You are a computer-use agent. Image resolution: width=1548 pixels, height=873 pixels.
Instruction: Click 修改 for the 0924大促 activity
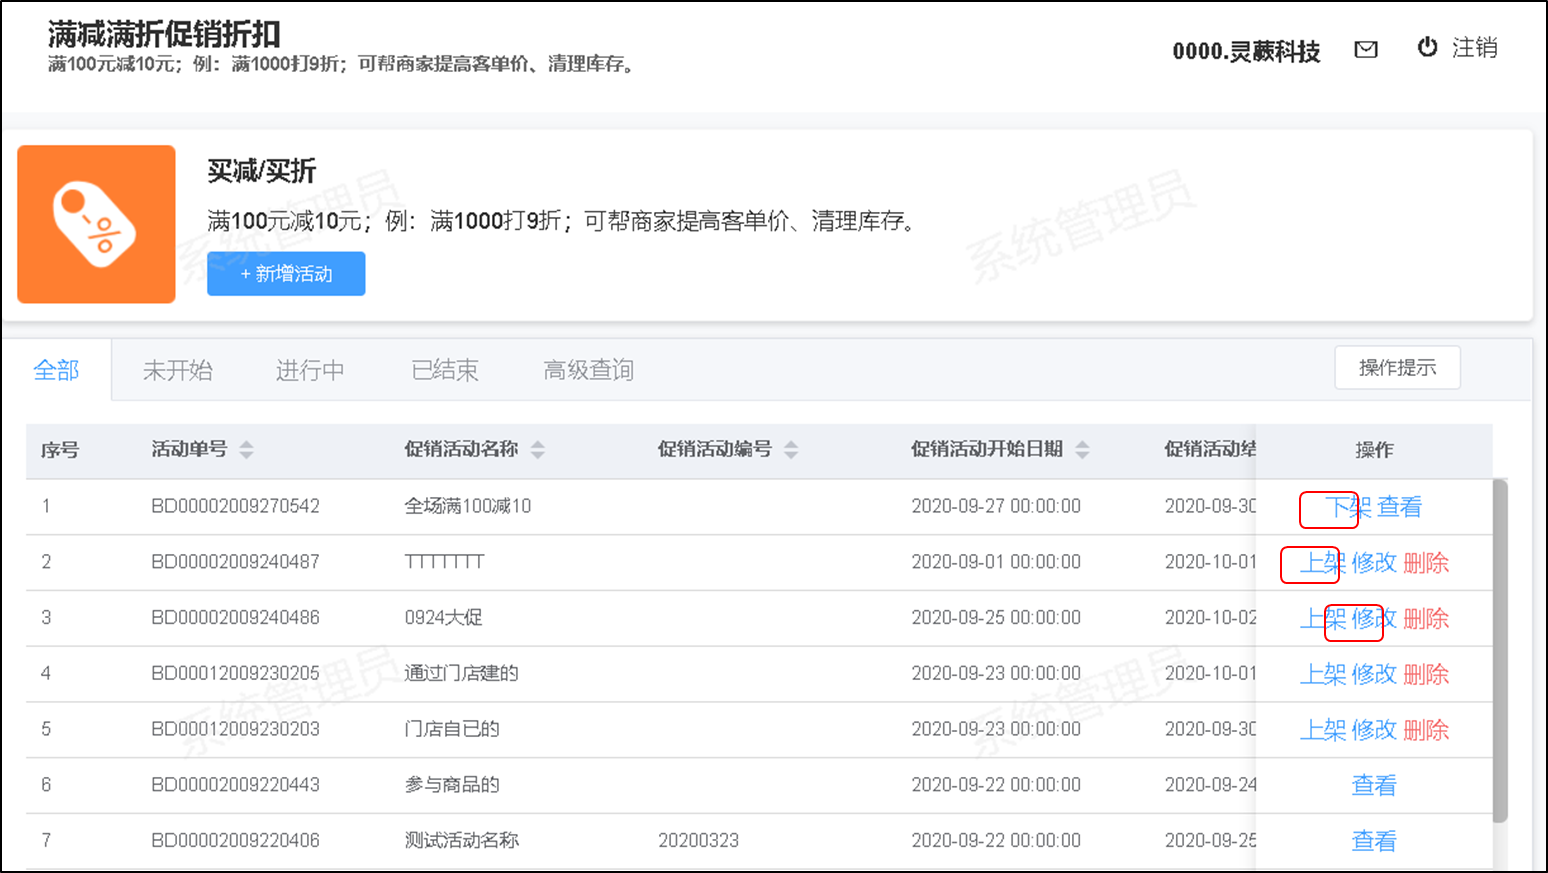tap(1373, 619)
